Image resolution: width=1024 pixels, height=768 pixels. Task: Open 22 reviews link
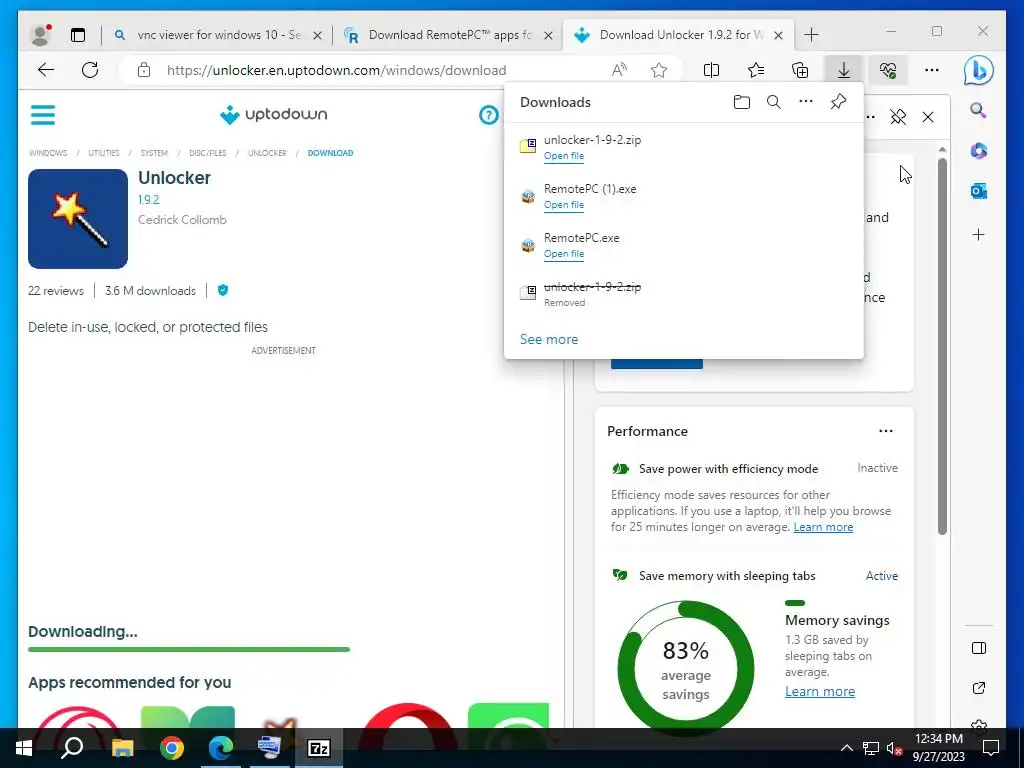pyautogui.click(x=56, y=291)
